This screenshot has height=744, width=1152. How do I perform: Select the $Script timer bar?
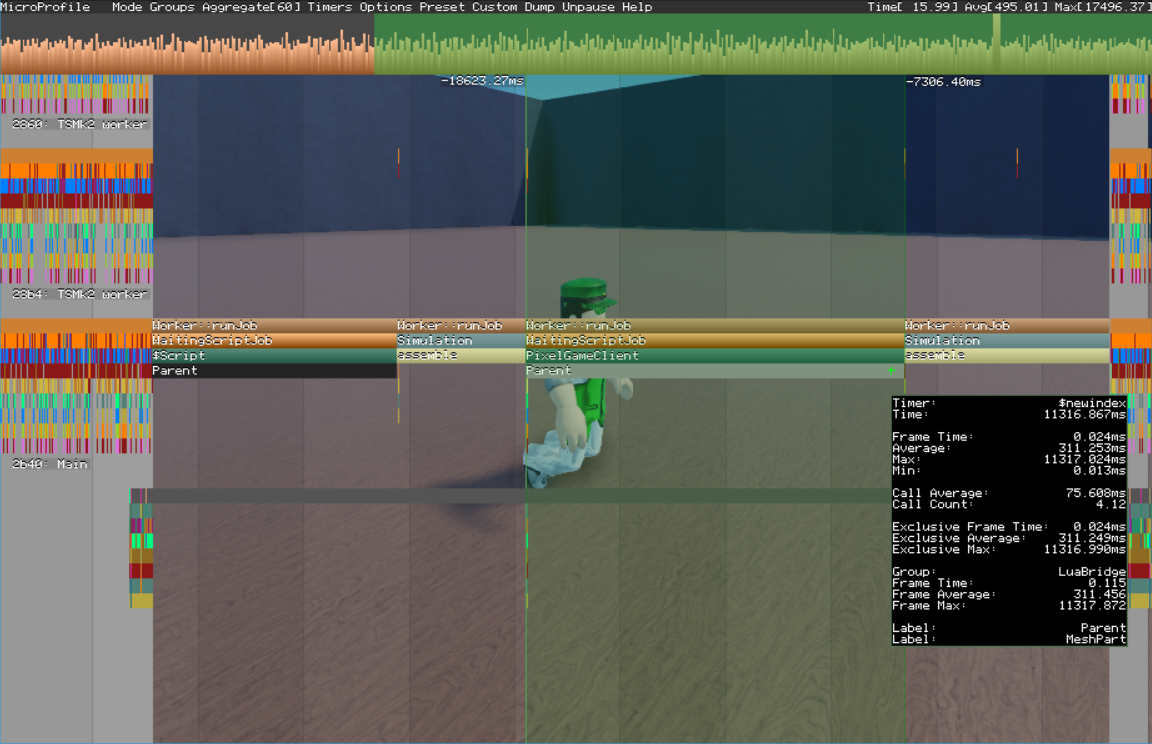(274, 355)
